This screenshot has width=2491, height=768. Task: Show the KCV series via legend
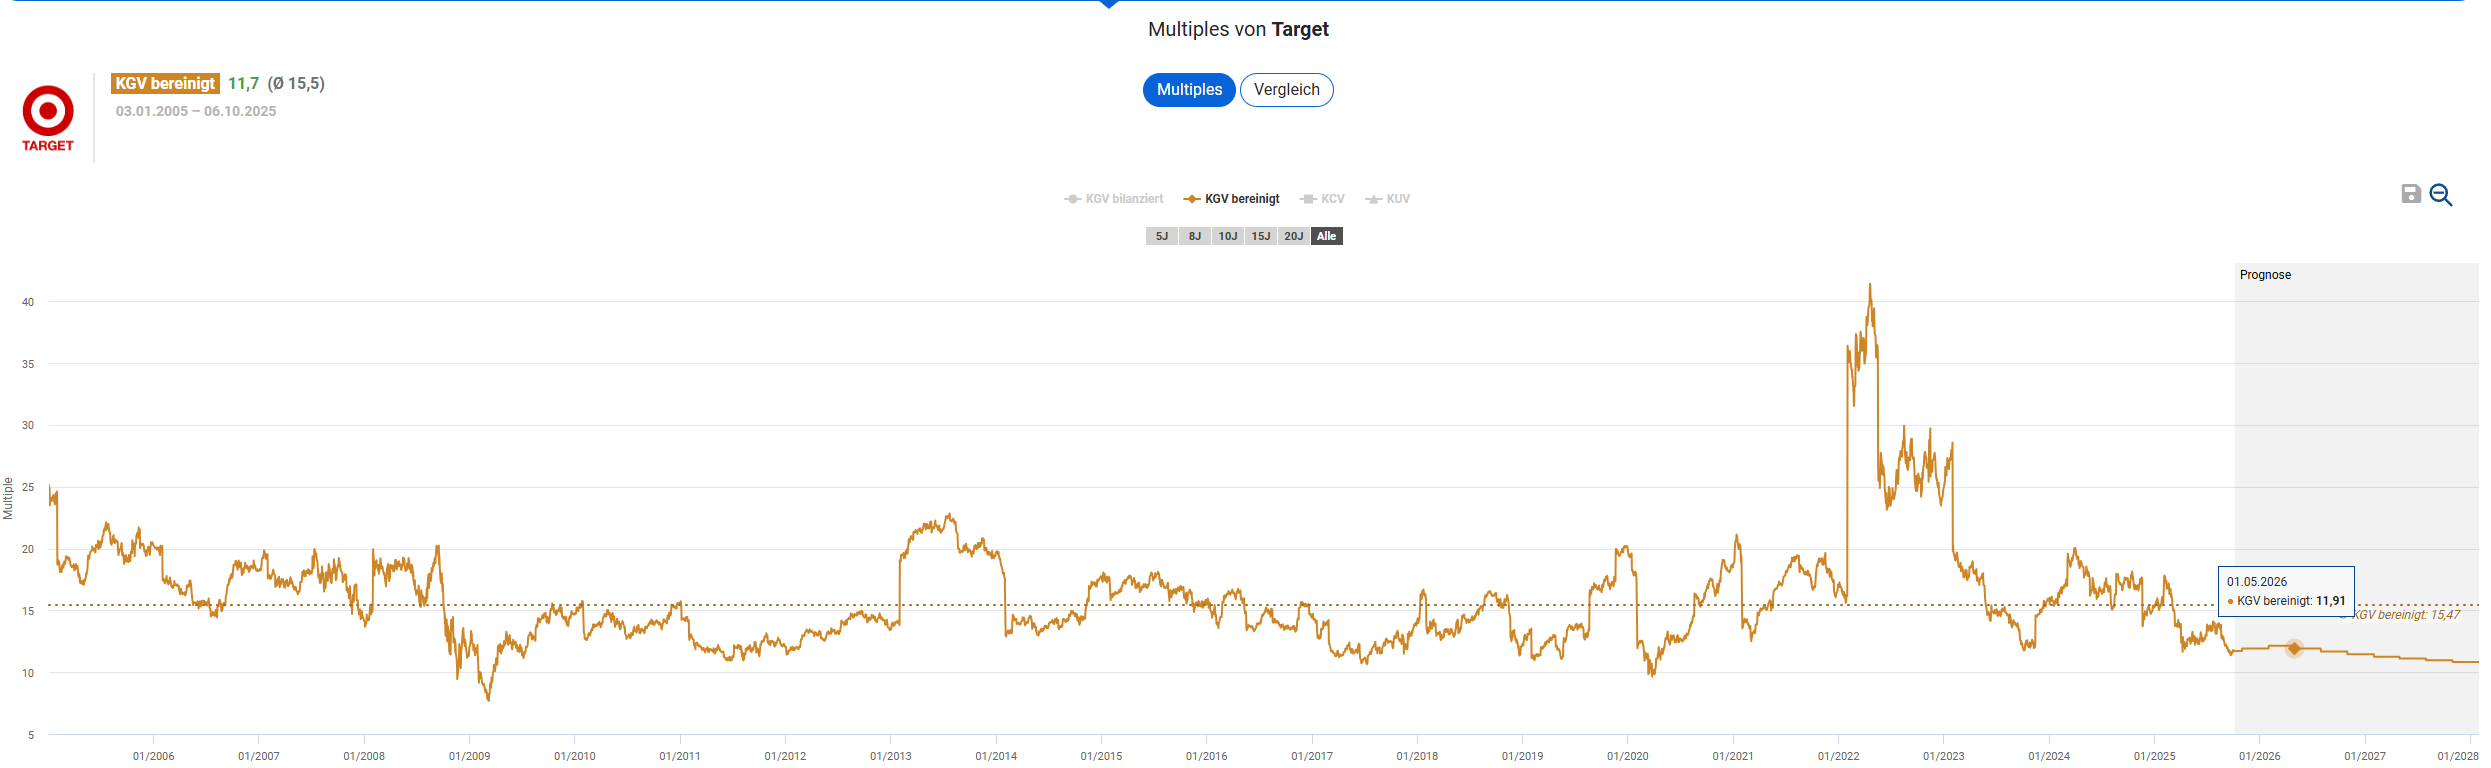point(1323,199)
